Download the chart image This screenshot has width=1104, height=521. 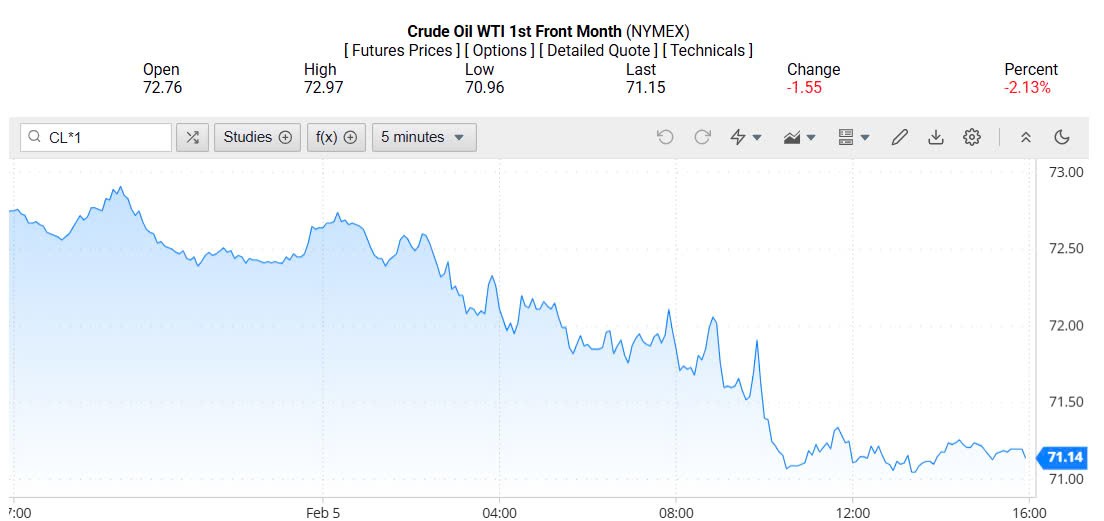tap(936, 137)
